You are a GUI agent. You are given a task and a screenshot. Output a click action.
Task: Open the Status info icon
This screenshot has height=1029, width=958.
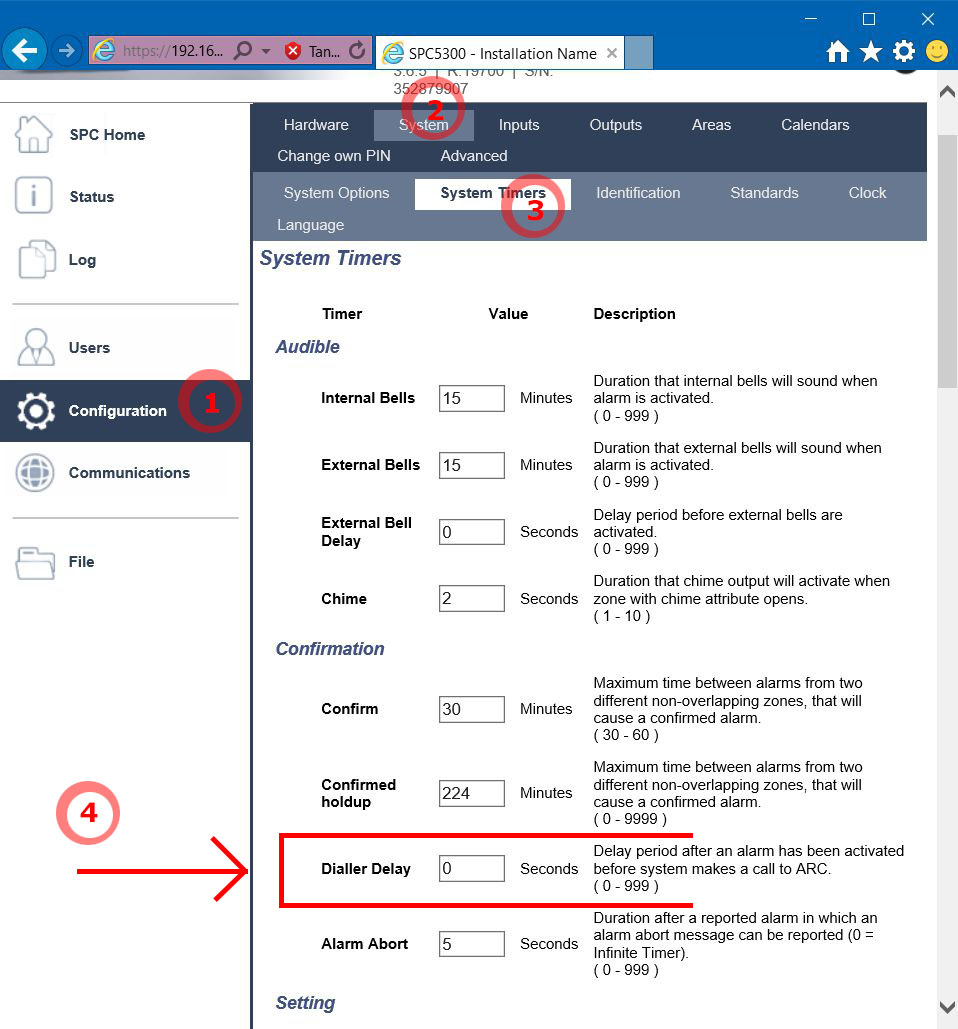pyautogui.click(x=34, y=197)
